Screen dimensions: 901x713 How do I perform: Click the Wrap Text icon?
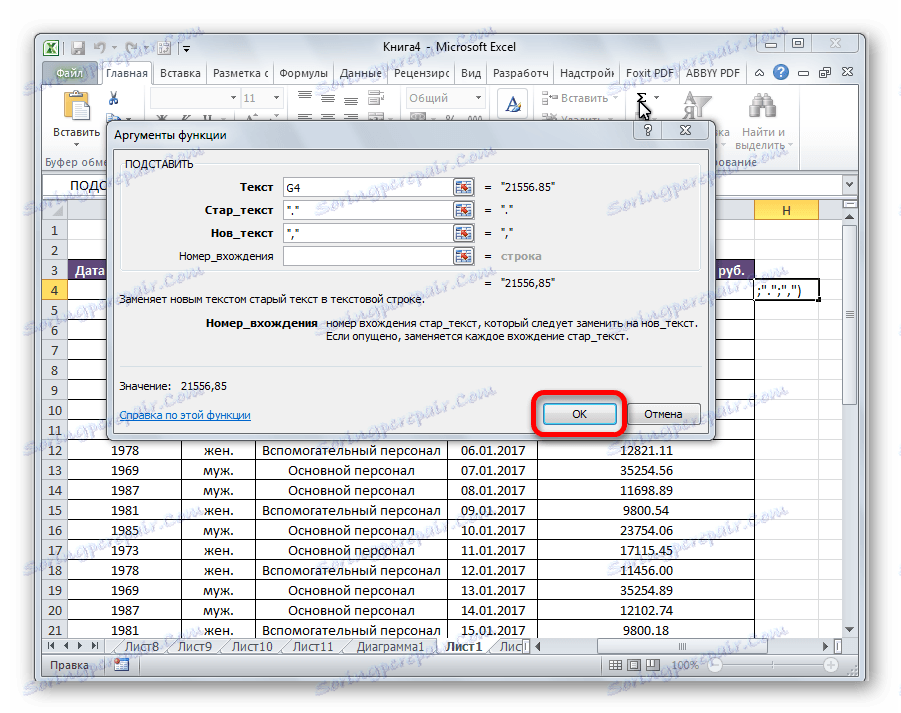click(376, 98)
